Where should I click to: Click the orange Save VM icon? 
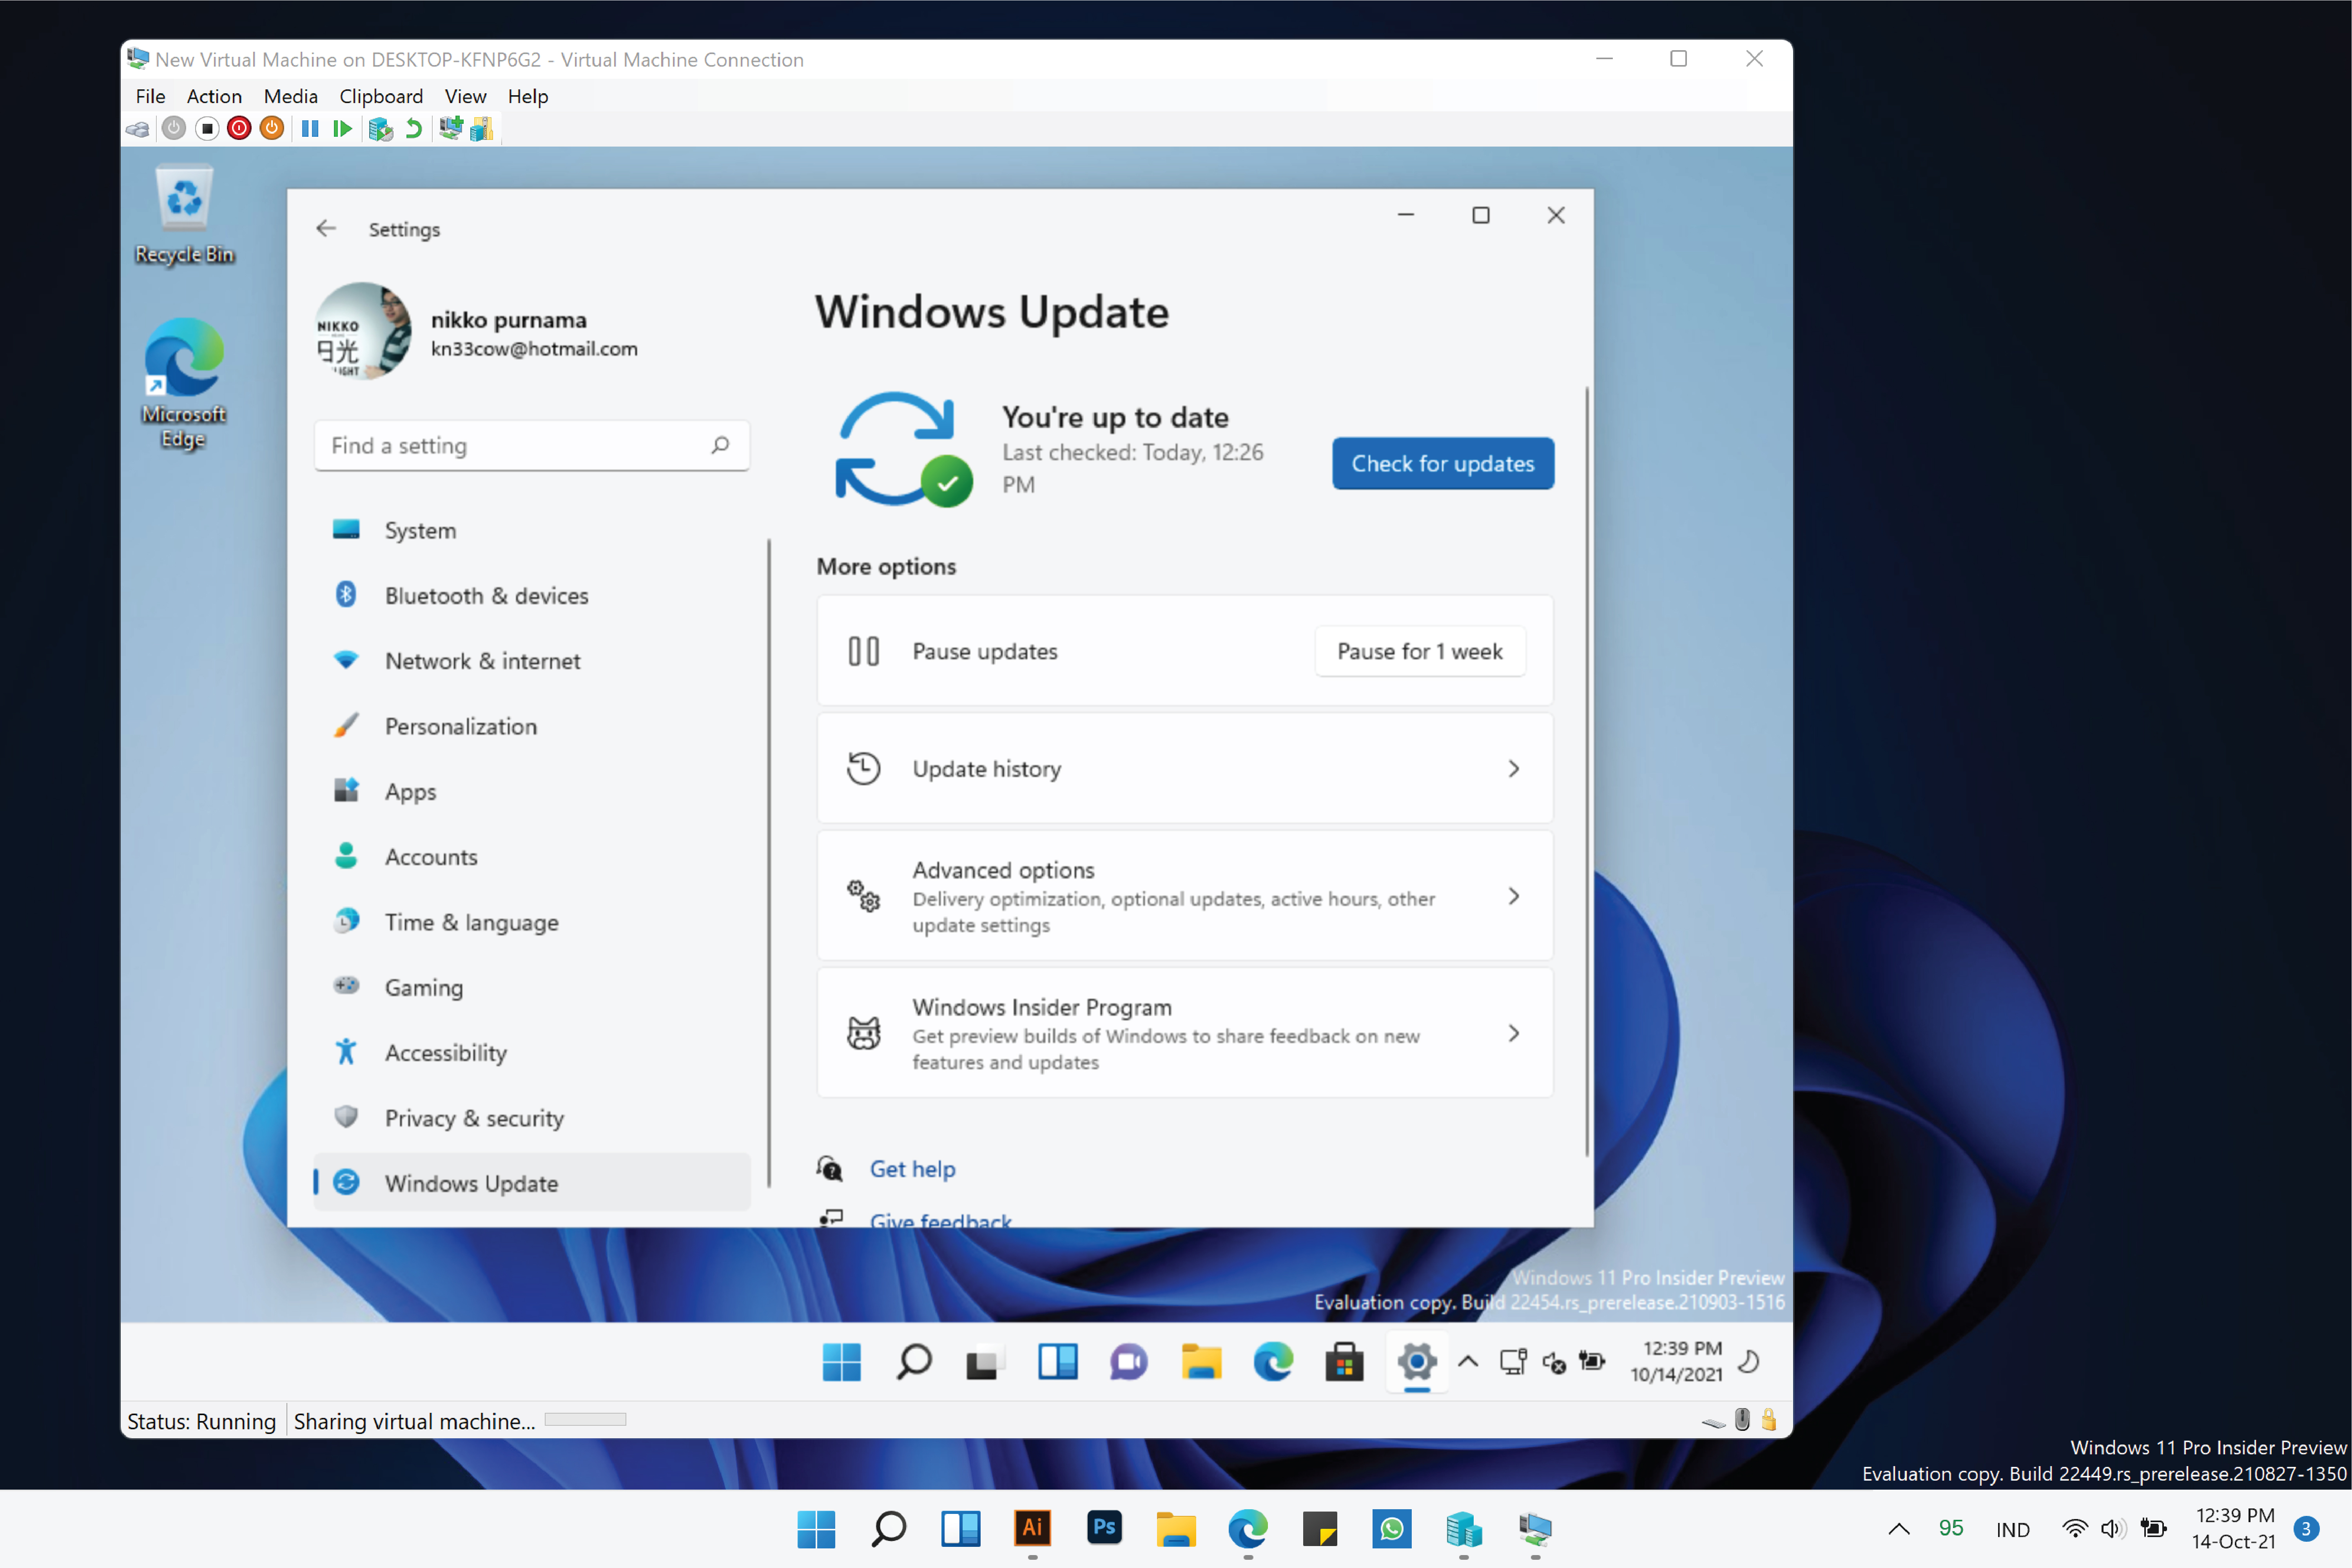pos(272,129)
